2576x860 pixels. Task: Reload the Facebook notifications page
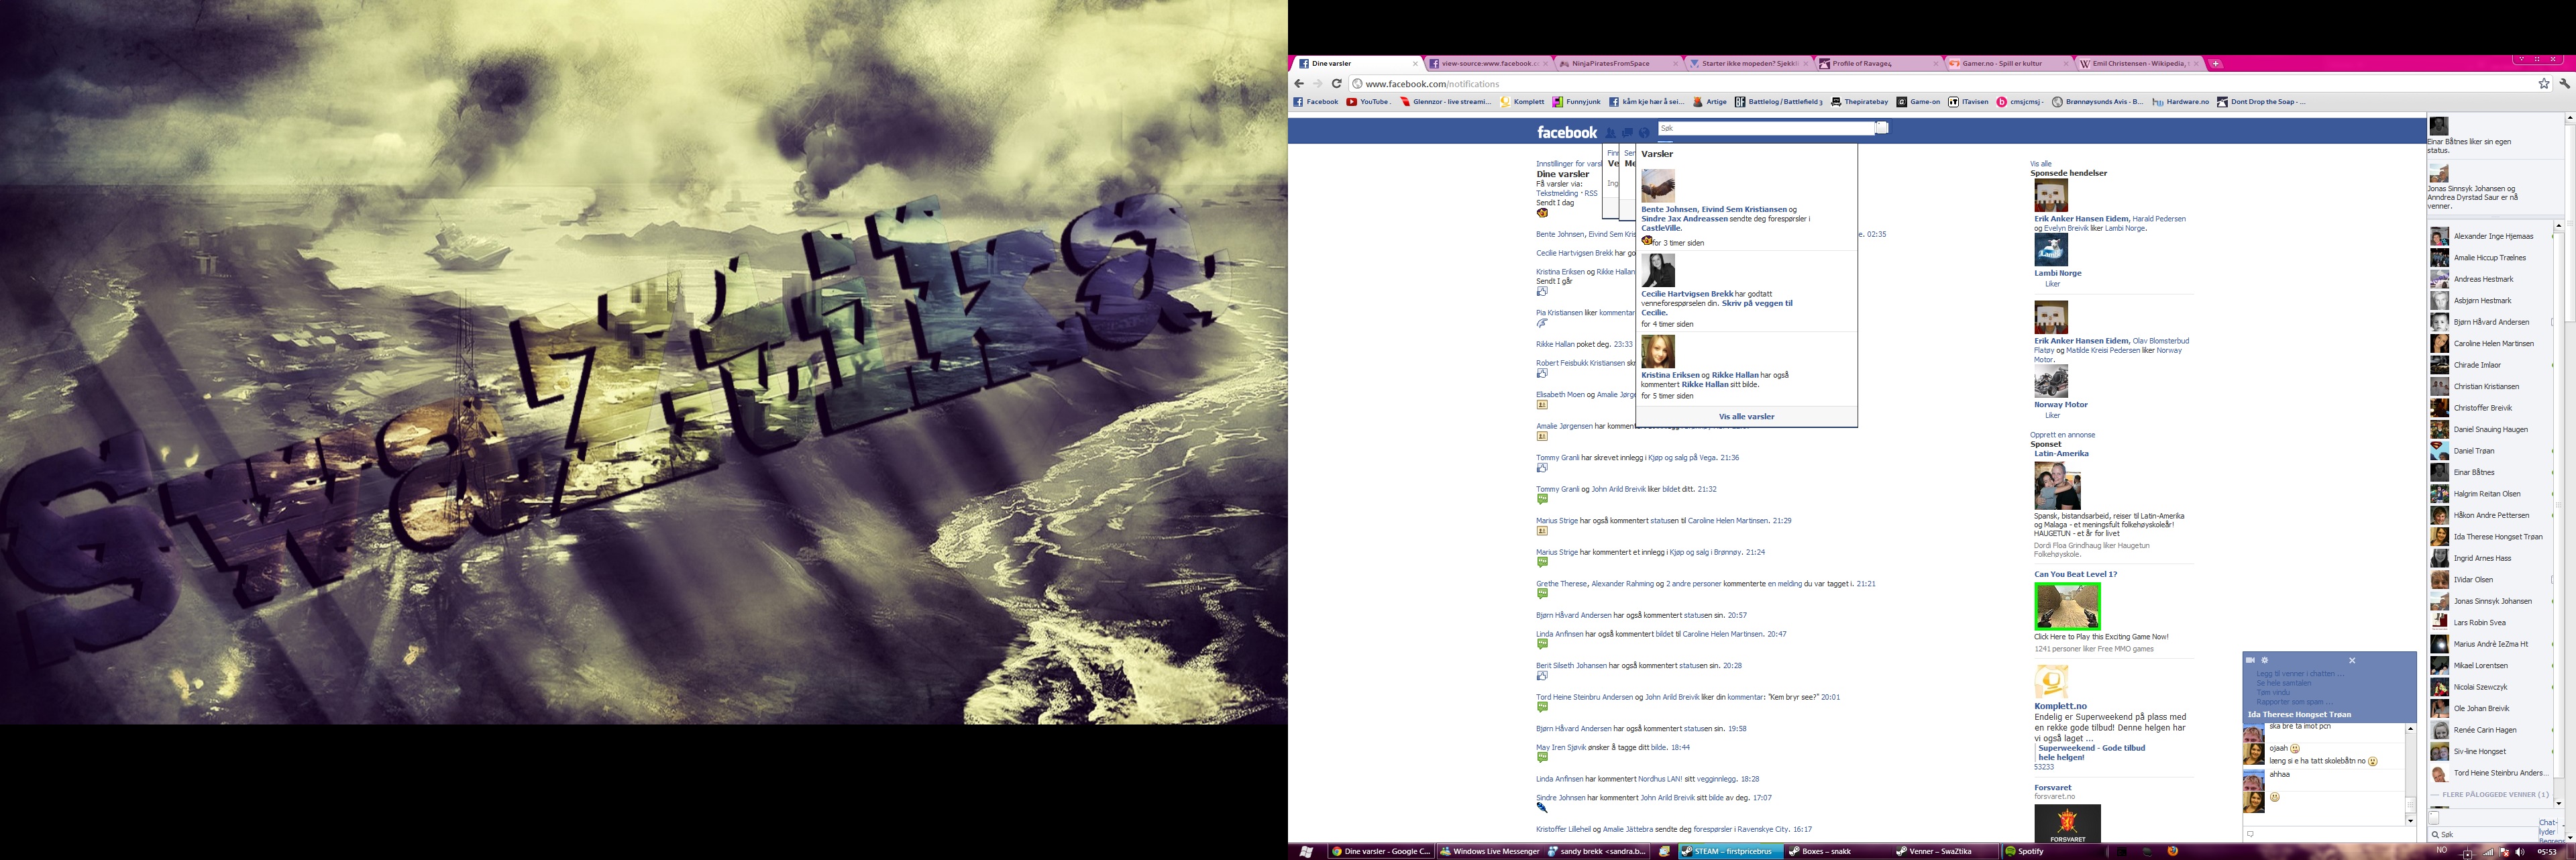(1336, 84)
